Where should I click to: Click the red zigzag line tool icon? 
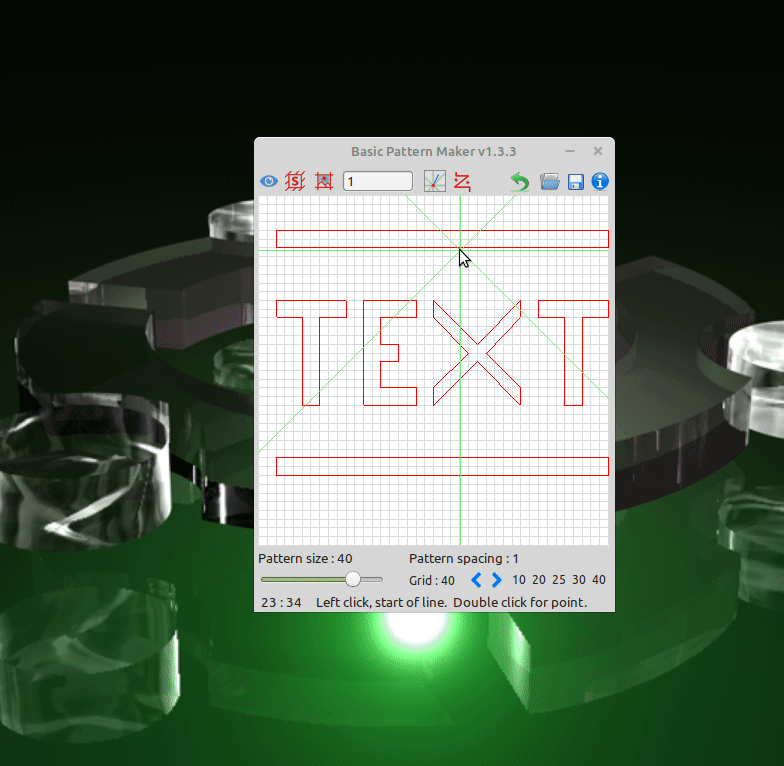tap(462, 181)
